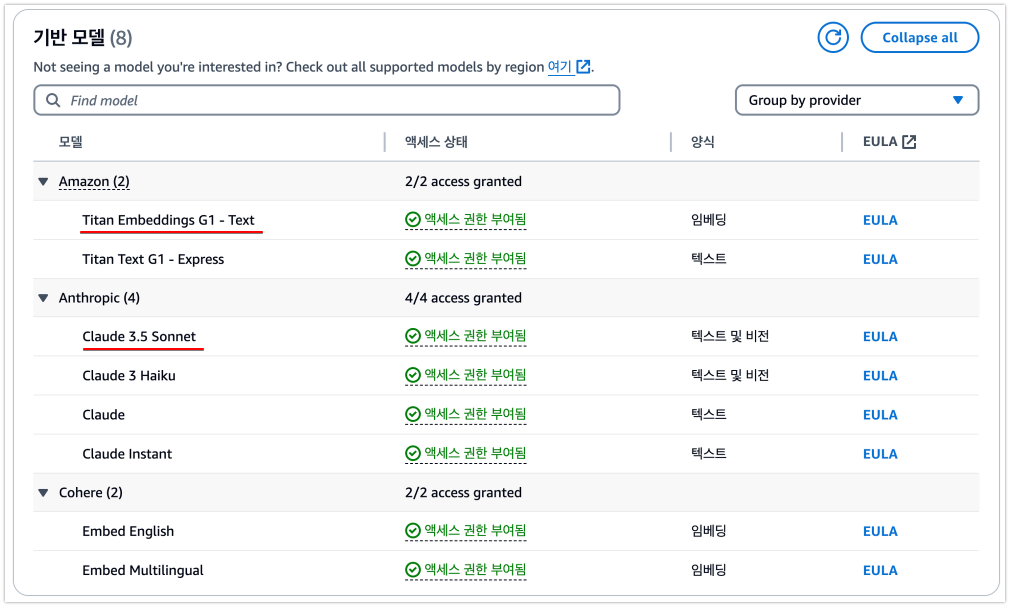Open the EULA link for Embed Multilingual
The height and width of the screenshot is (607, 1010).
click(880, 570)
